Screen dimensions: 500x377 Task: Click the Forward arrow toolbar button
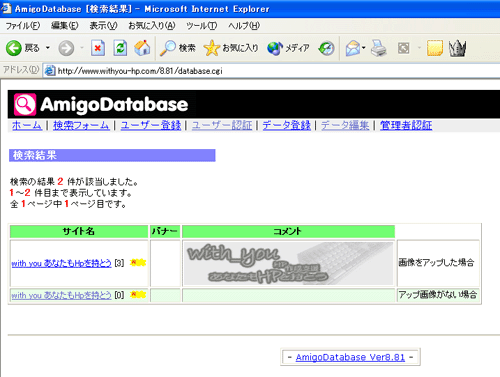point(66,48)
